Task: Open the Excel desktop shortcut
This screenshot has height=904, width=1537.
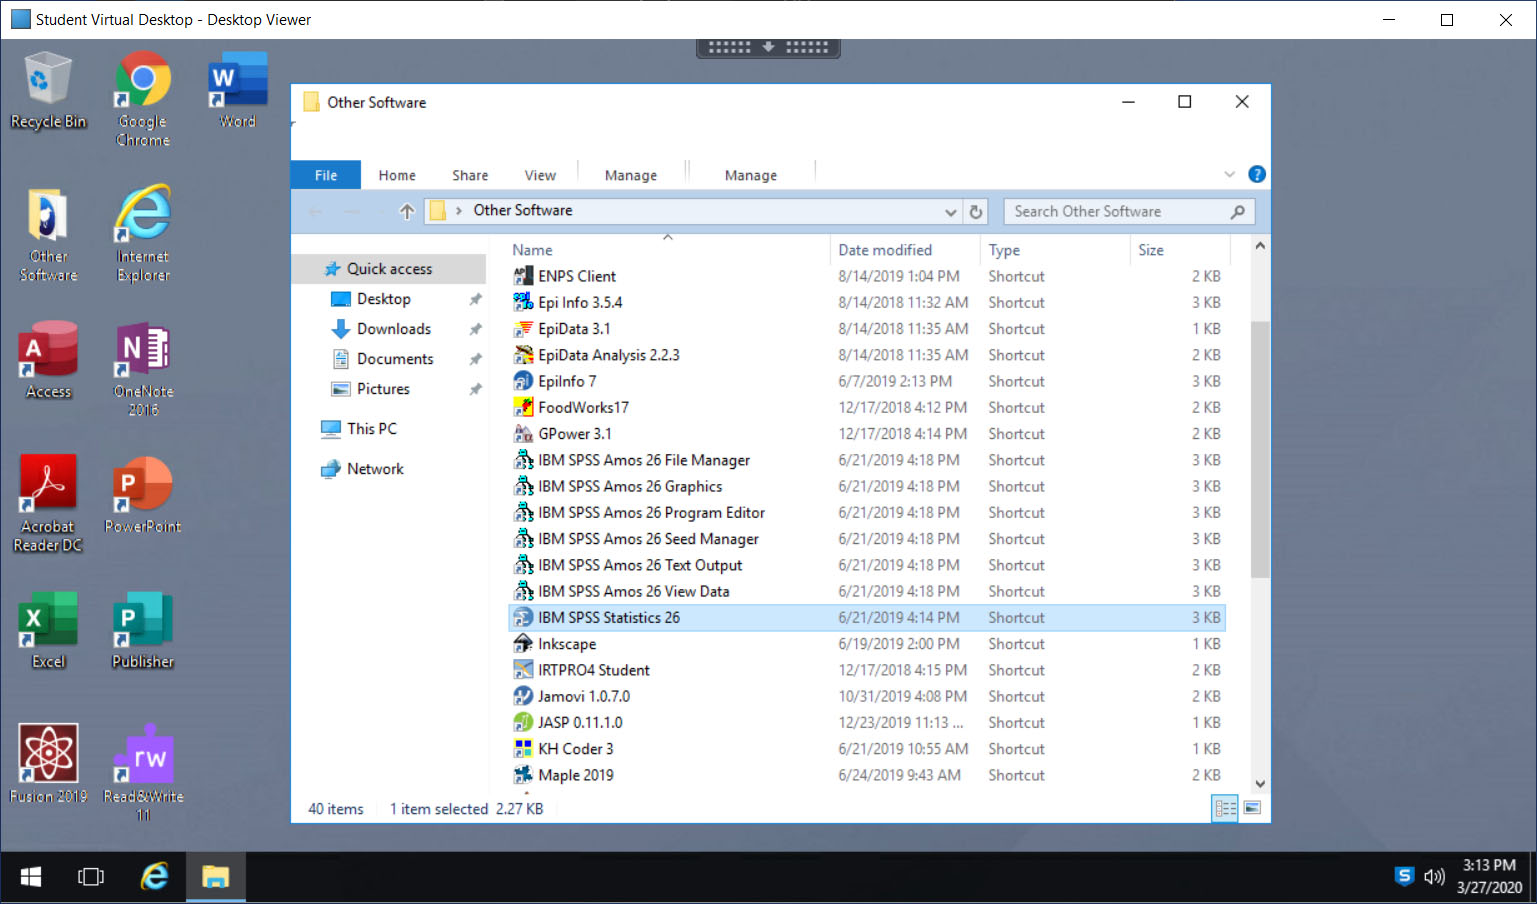Action: [x=48, y=630]
